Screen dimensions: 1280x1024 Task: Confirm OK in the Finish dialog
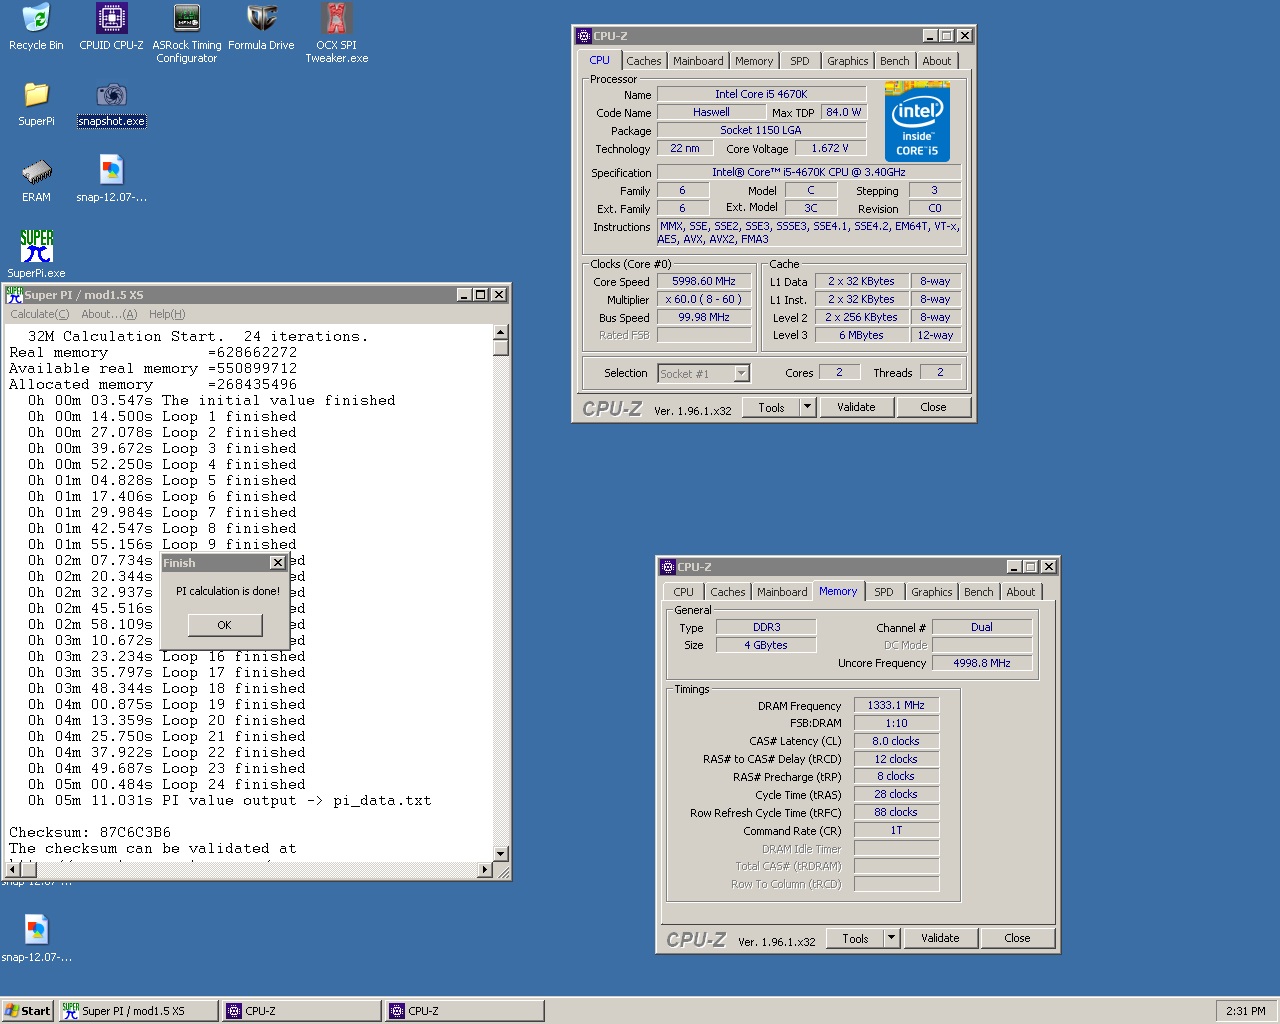point(225,625)
